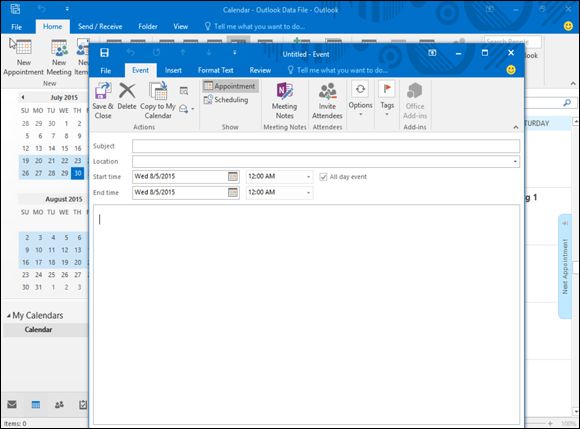Select the Event ribbon tab
This screenshot has width=580, height=429.
(x=140, y=70)
